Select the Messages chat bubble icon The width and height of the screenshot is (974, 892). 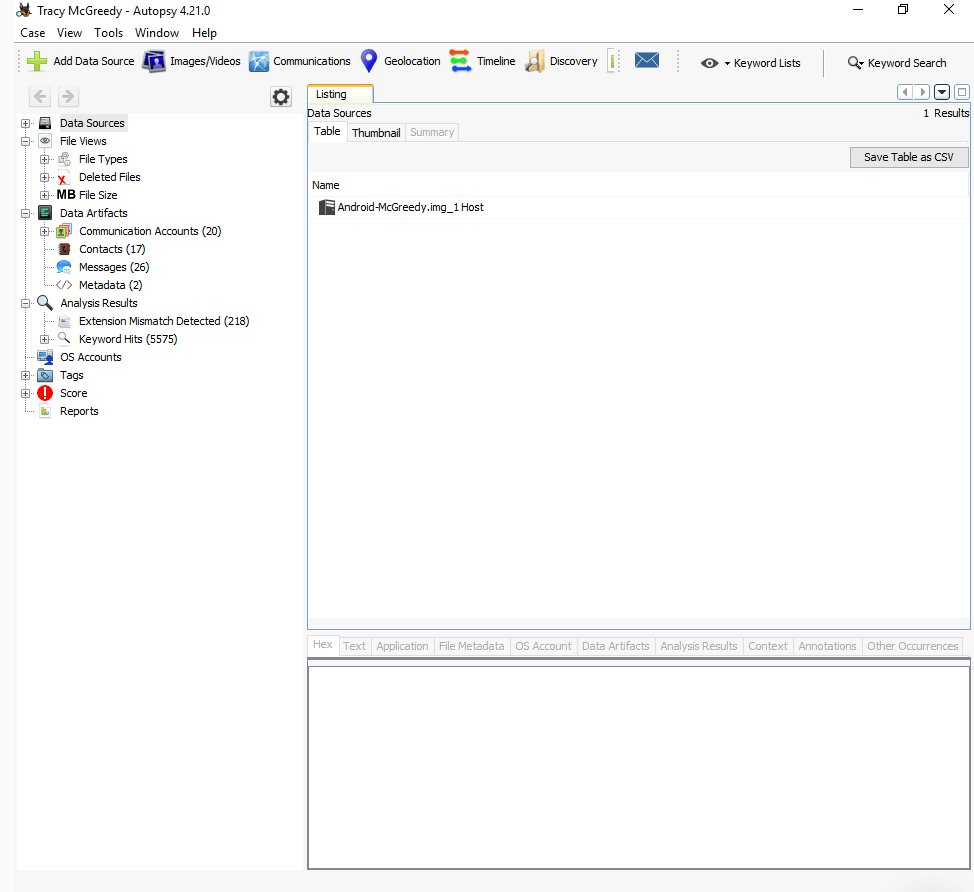64,267
